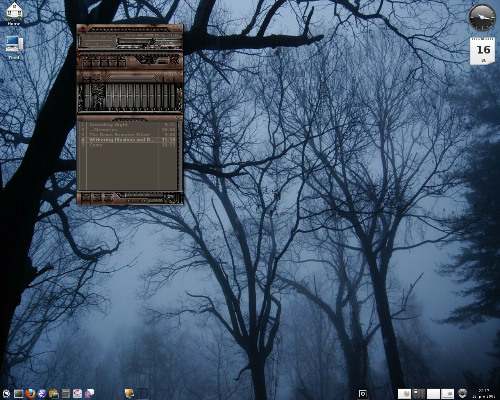
Task: Click the playlist vertical scrollbar
Action: pyautogui.click(x=180, y=156)
